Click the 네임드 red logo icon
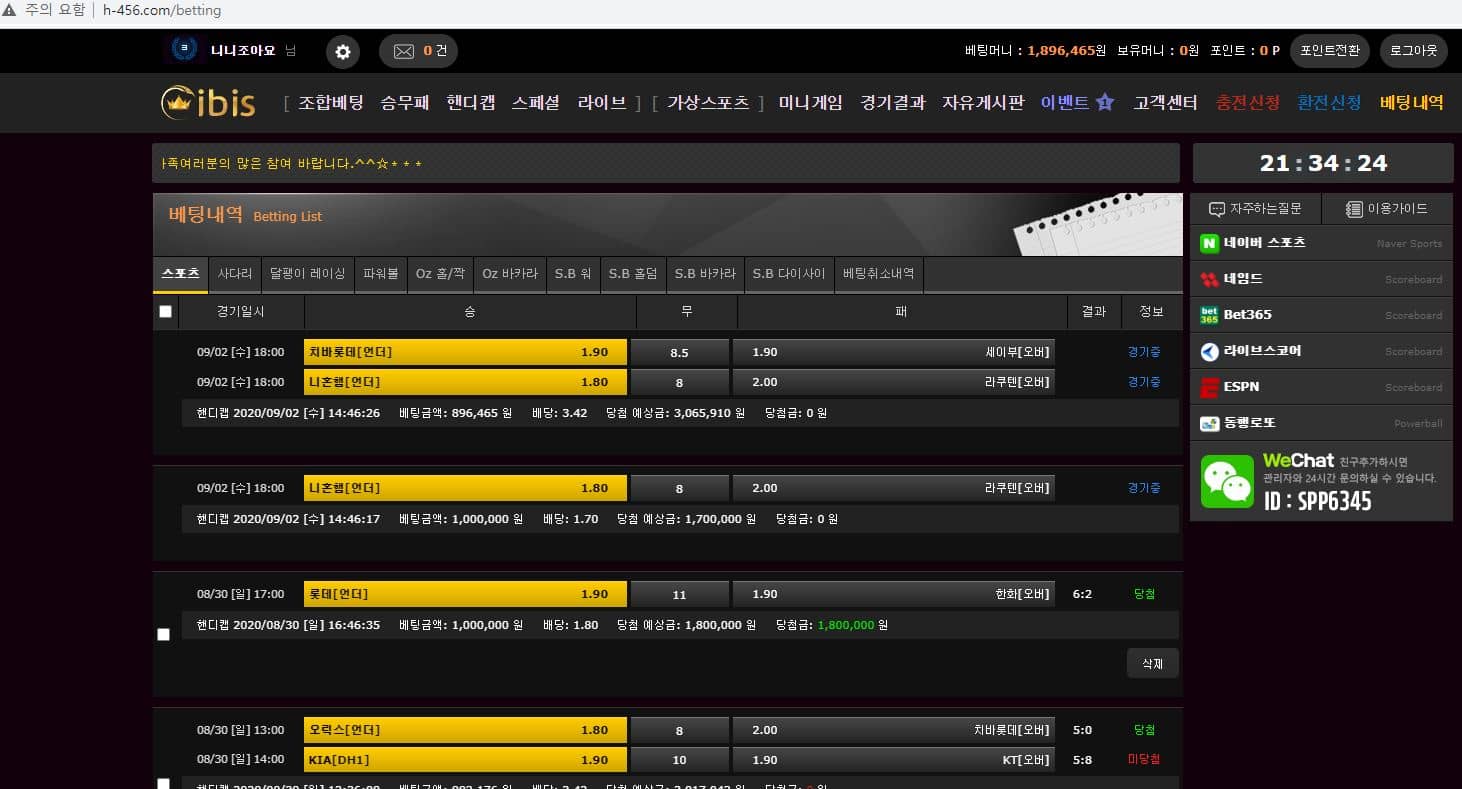The image size is (1462, 789). pos(1210,279)
